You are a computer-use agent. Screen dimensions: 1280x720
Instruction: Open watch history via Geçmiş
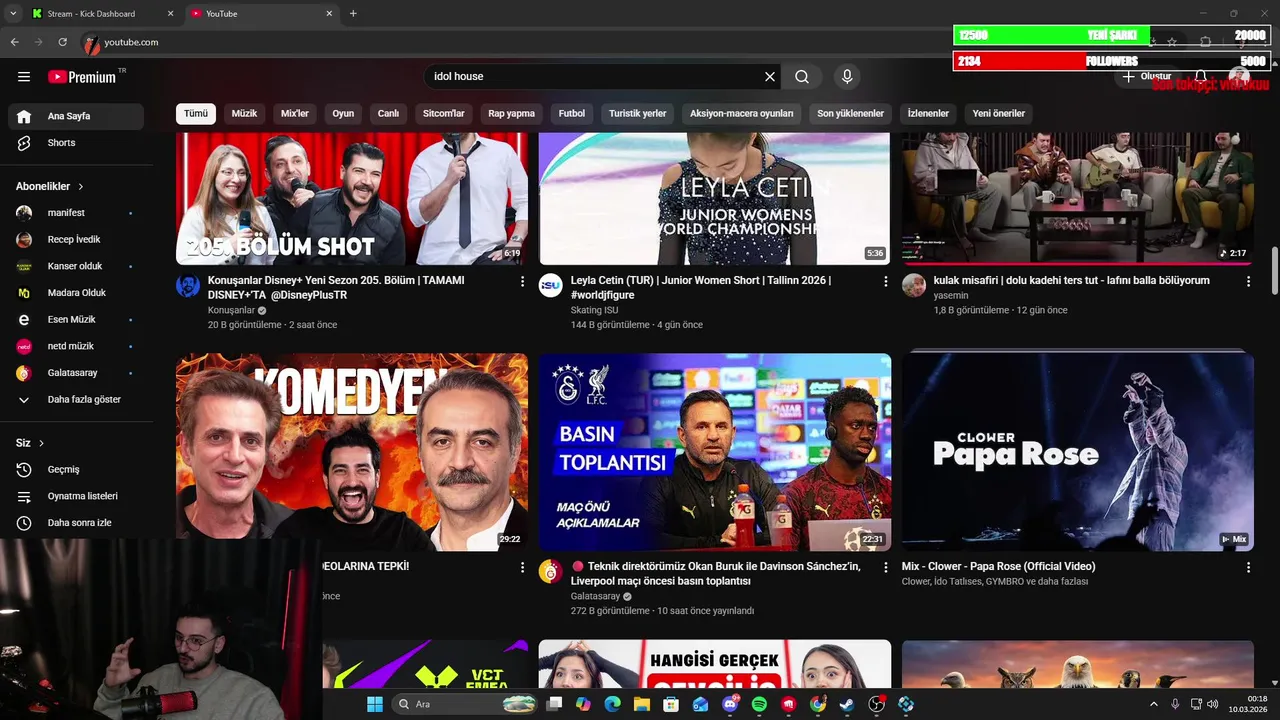tap(76, 470)
